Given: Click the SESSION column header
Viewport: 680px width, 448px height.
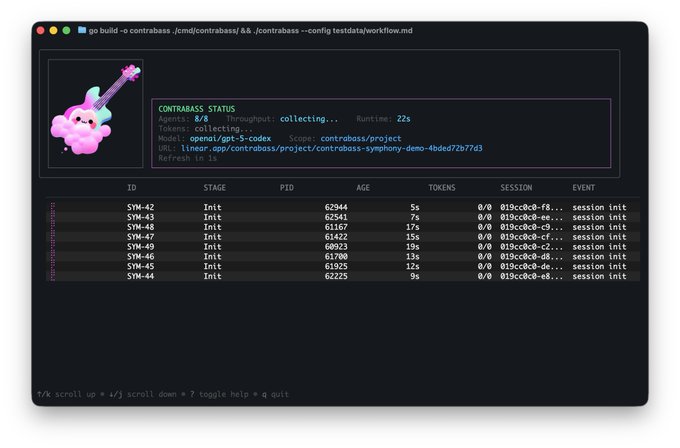Looking at the screenshot, I should 516,188.
